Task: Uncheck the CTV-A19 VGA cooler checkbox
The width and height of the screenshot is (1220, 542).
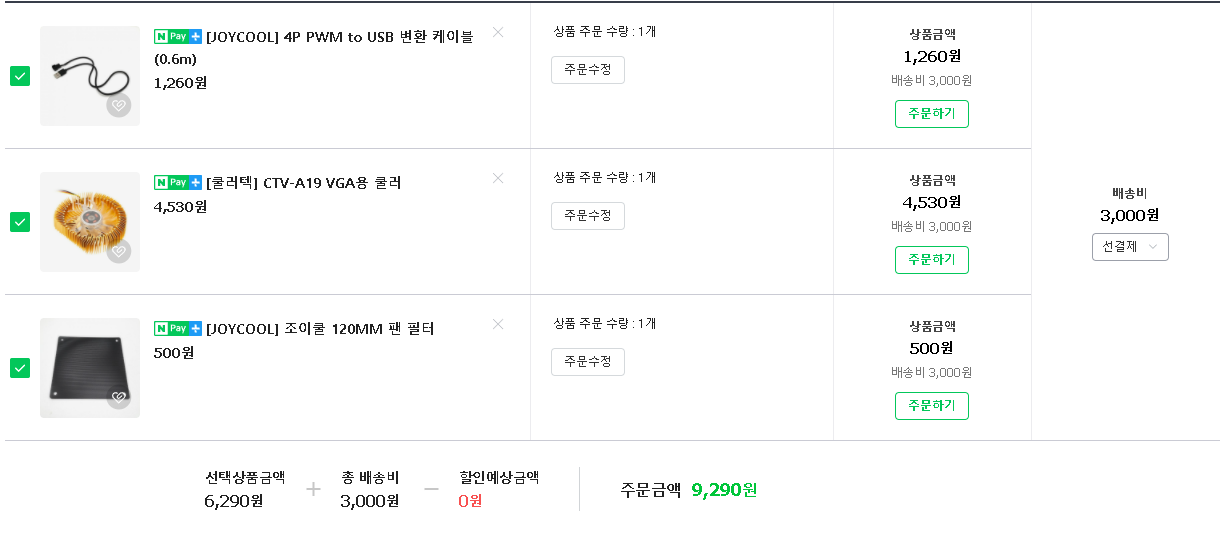Action: [x=20, y=222]
